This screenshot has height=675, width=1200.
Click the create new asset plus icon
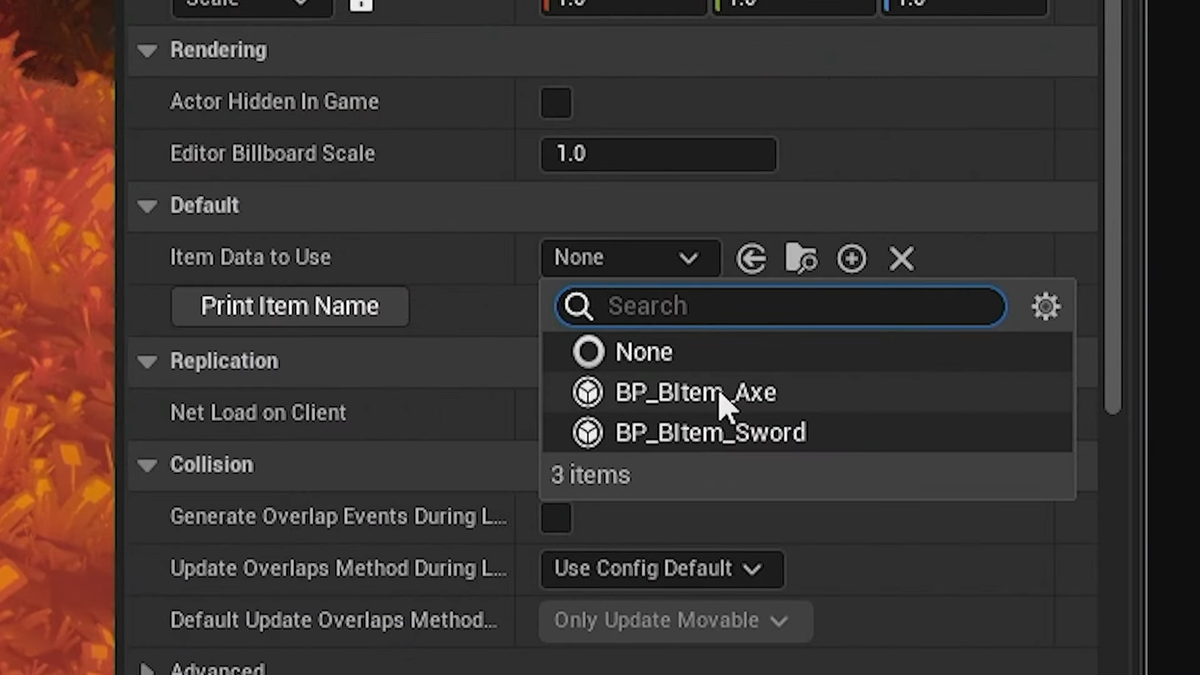coord(851,258)
